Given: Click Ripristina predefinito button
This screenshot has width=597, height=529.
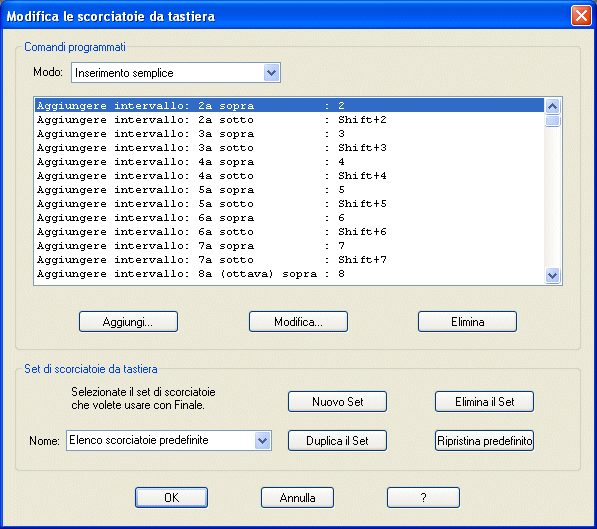Looking at the screenshot, I should [x=484, y=441].
